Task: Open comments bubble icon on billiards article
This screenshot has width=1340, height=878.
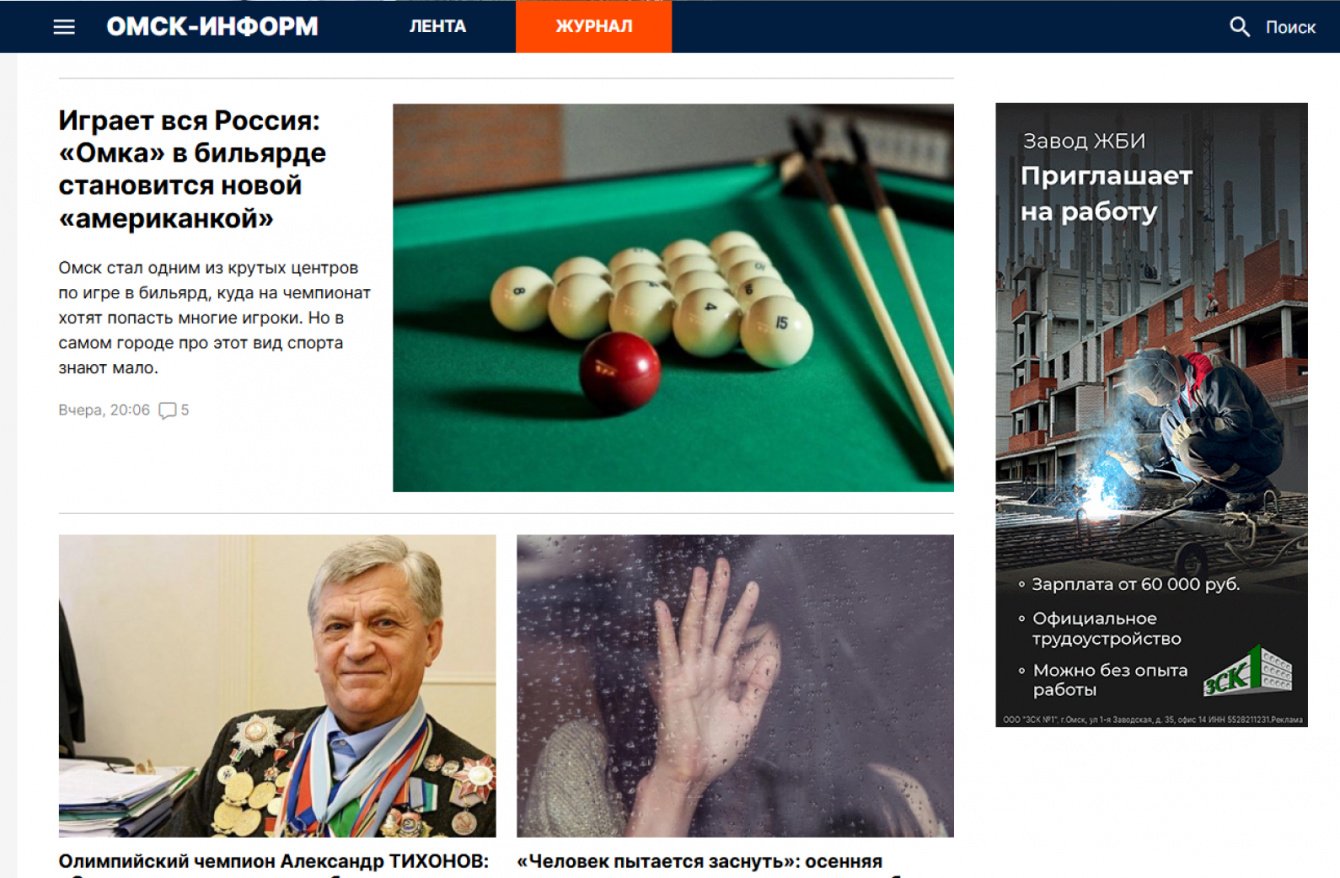Action: click(x=168, y=410)
